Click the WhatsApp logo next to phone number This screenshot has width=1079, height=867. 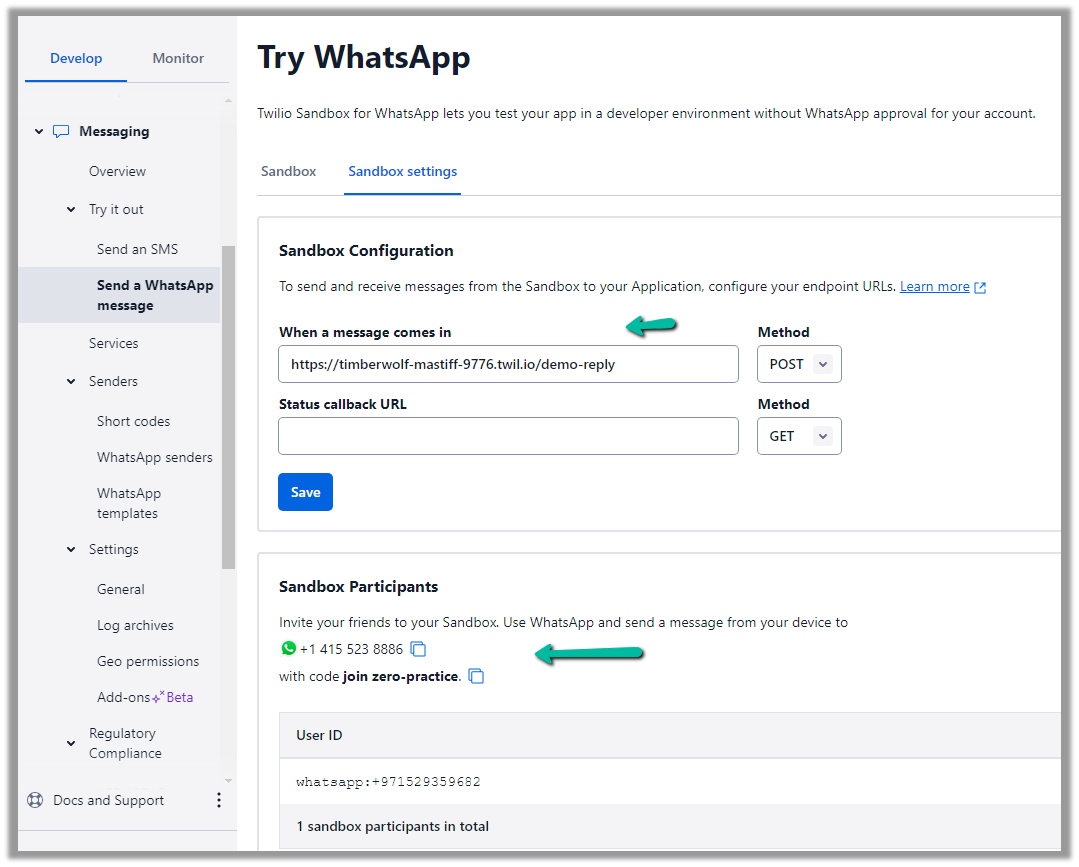point(288,649)
